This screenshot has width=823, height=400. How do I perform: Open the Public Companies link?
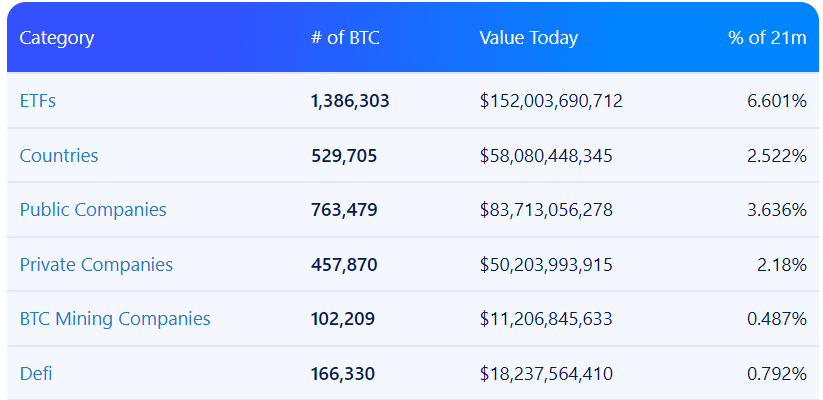coord(93,210)
